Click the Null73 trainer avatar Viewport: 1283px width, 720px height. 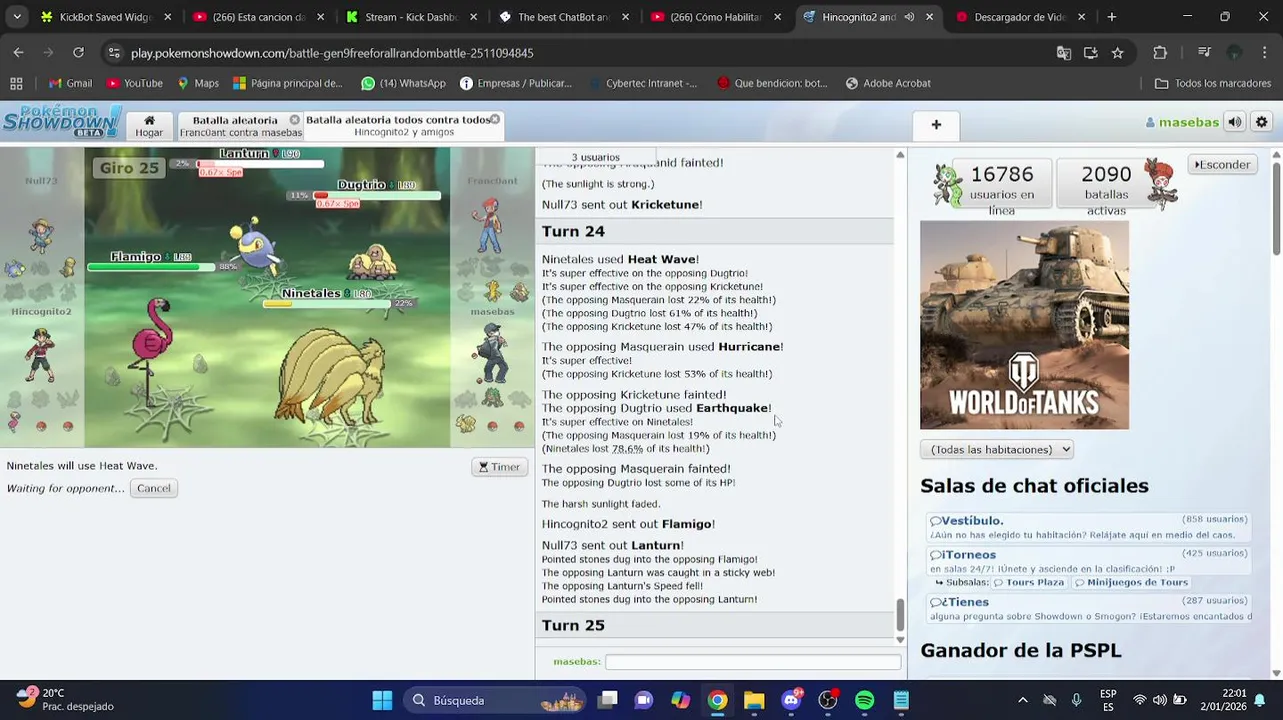tap(41, 234)
